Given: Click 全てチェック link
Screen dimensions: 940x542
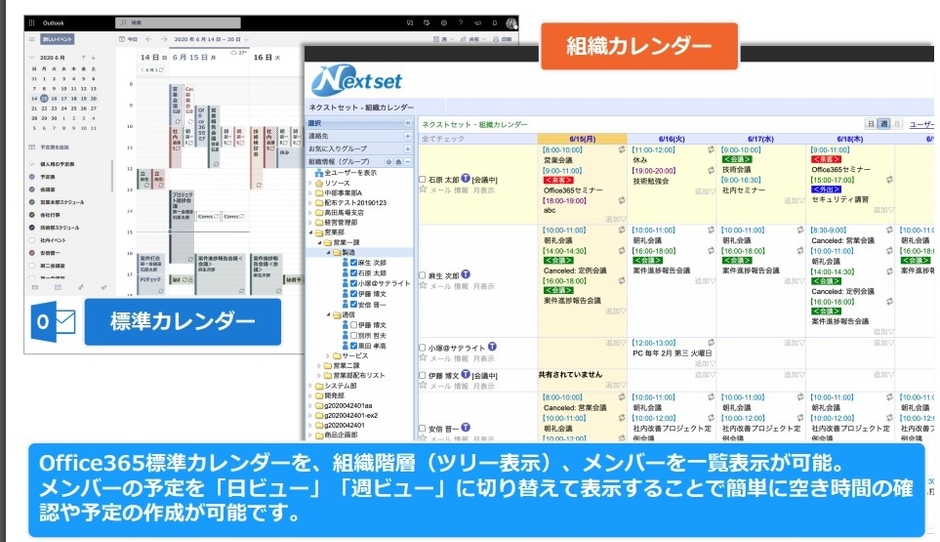Looking at the screenshot, I should 443,138.
